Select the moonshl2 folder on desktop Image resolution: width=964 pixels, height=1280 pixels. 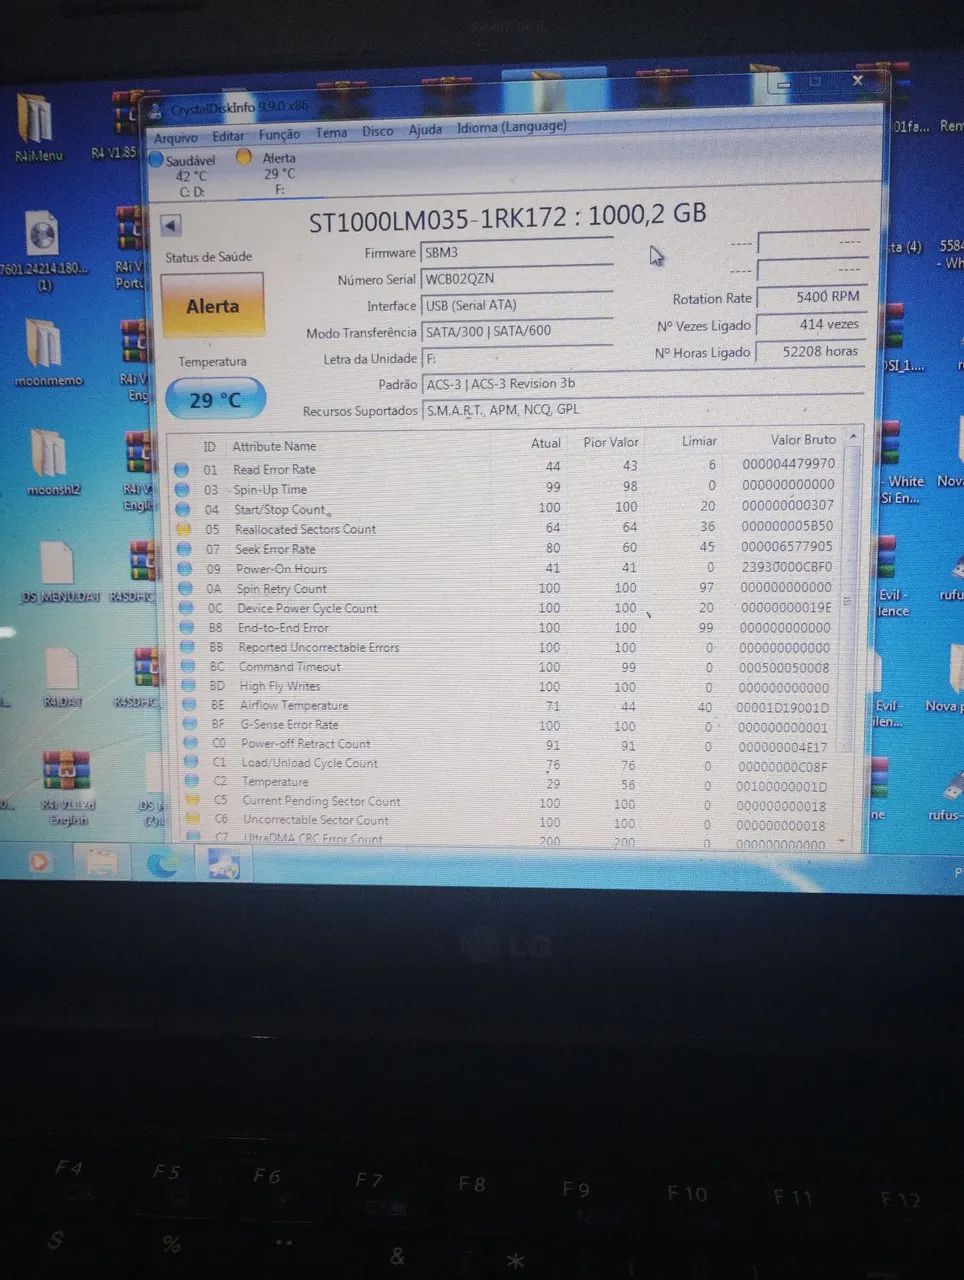51,462
